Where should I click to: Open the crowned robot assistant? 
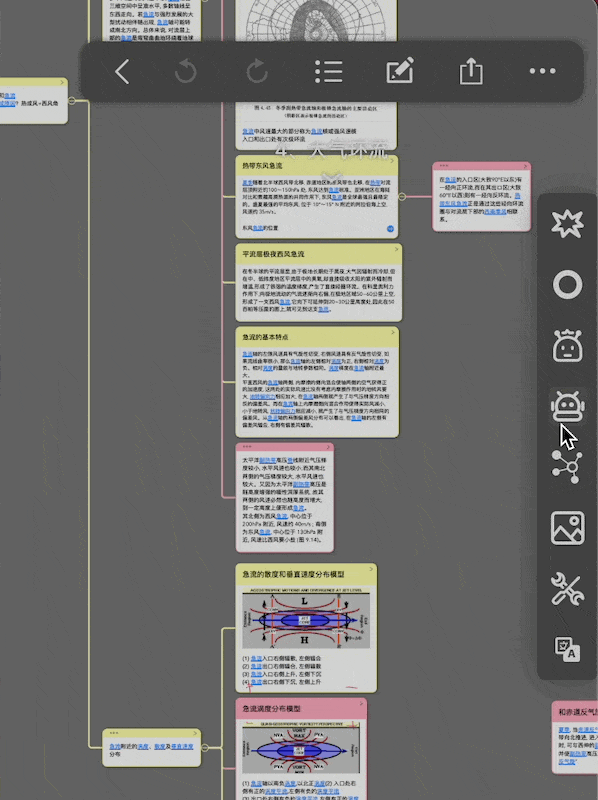567,345
